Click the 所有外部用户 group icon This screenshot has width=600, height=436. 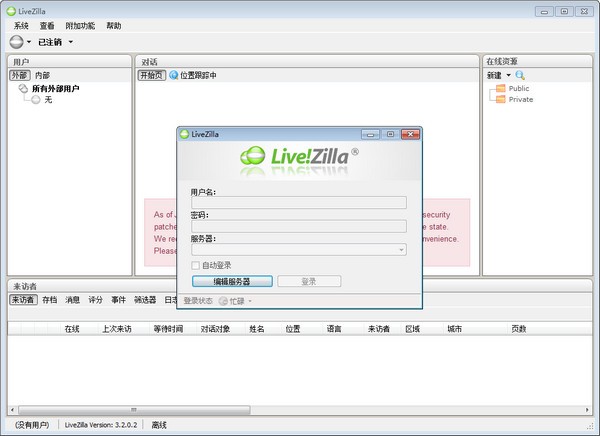(24, 89)
